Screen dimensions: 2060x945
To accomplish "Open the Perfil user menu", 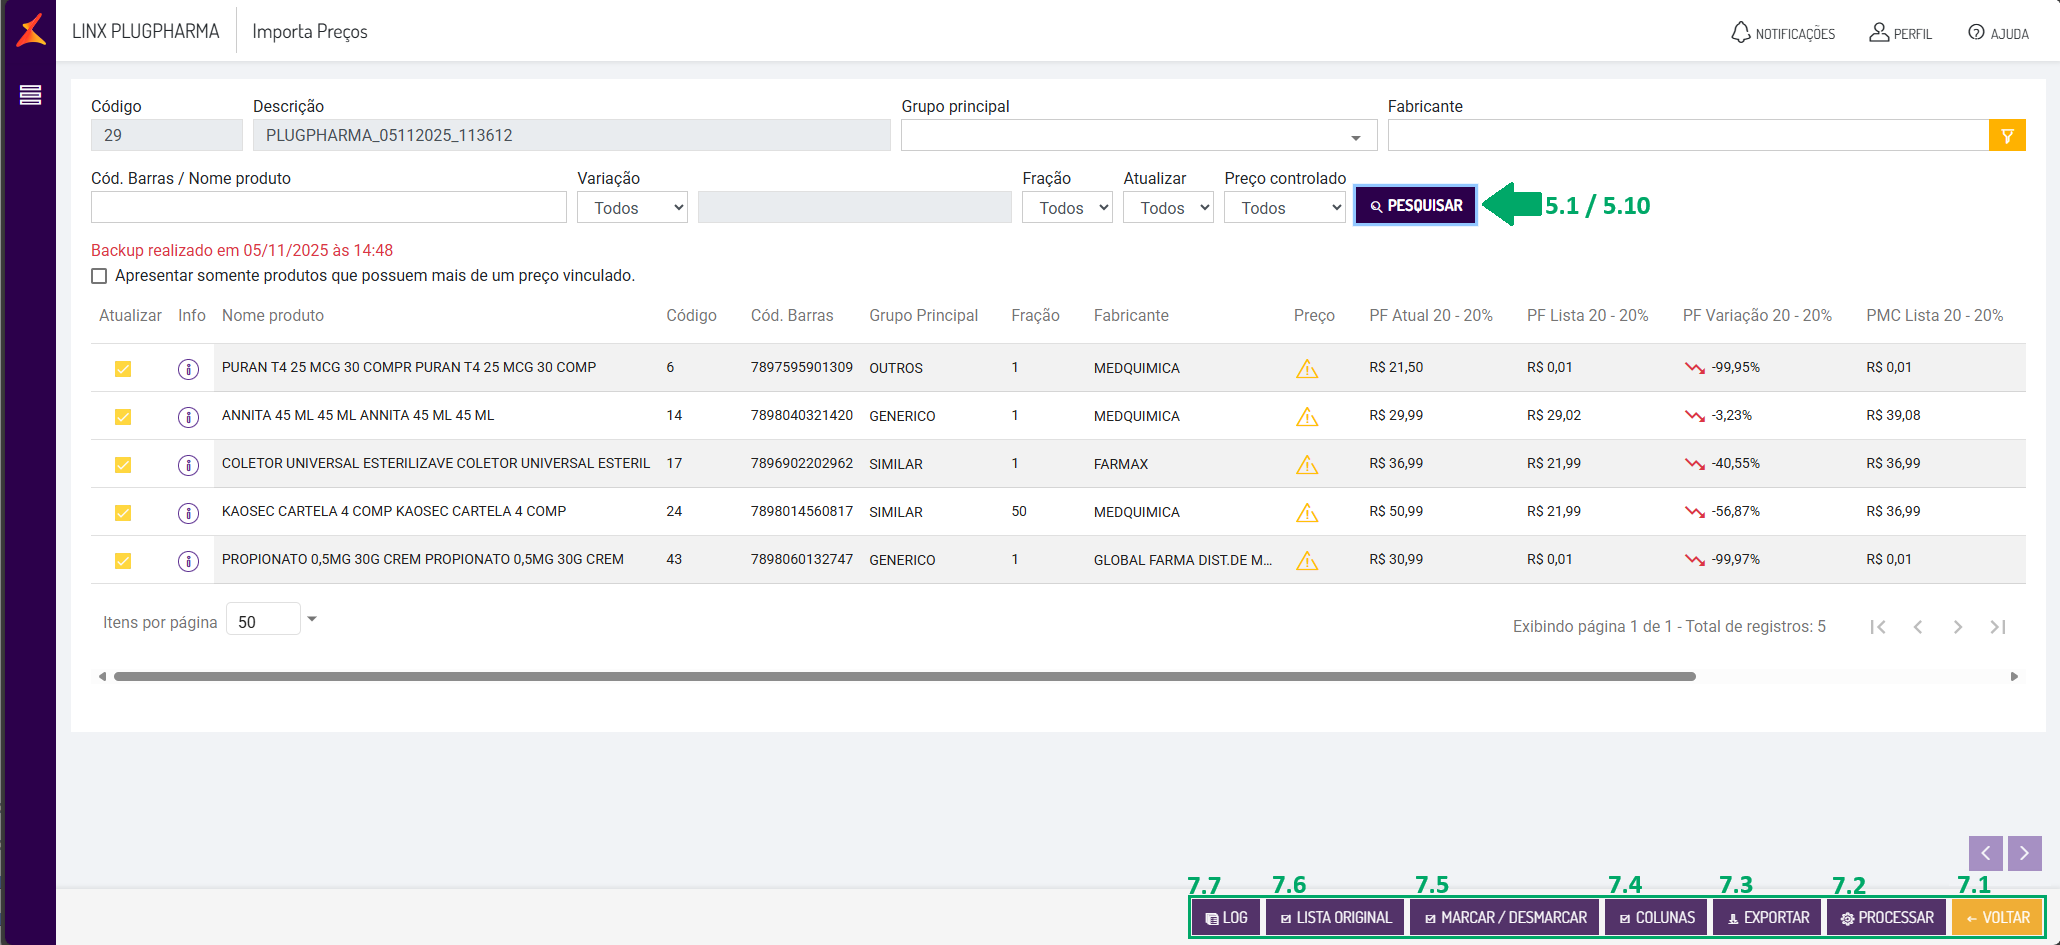I will 1900,33.
